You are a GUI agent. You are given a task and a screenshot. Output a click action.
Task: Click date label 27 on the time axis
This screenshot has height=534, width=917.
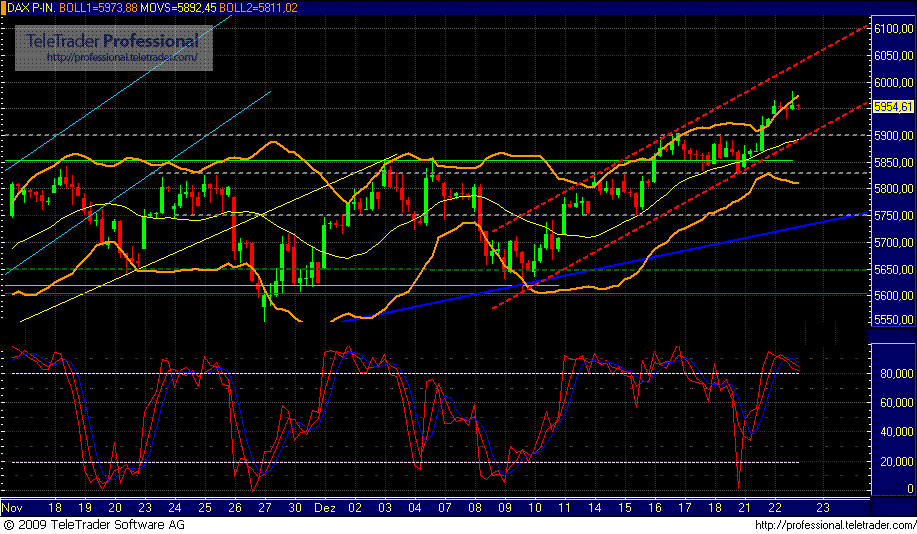point(265,508)
